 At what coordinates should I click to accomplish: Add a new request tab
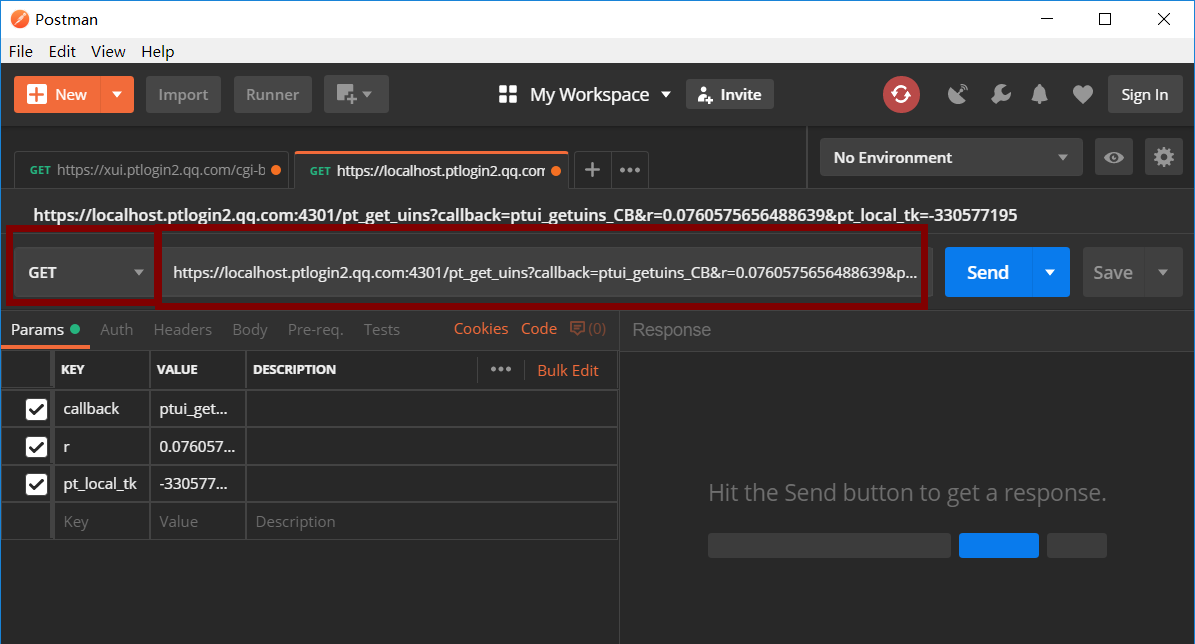click(592, 170)
